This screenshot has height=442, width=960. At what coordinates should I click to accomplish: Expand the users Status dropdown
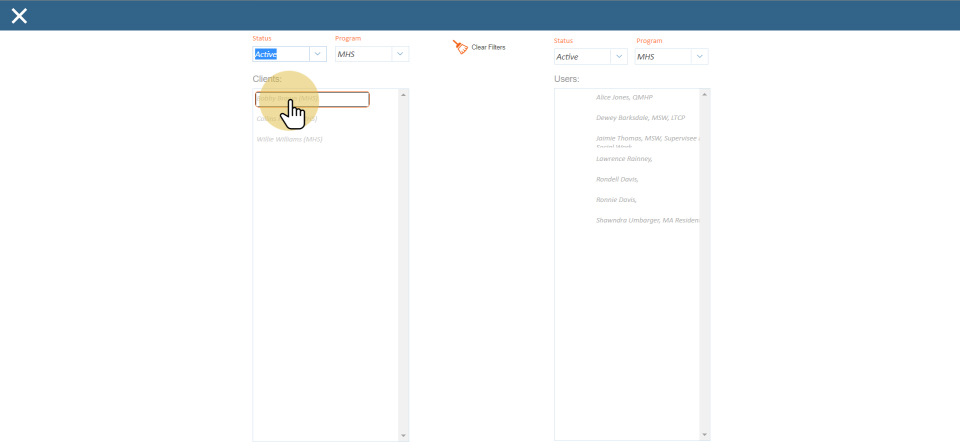(619, 57)
